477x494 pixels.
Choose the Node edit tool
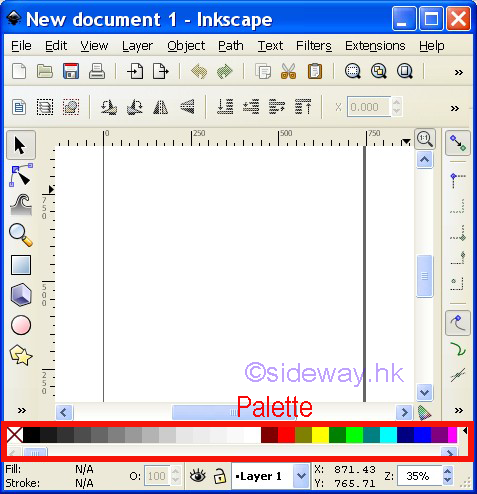tap(21, 175)
